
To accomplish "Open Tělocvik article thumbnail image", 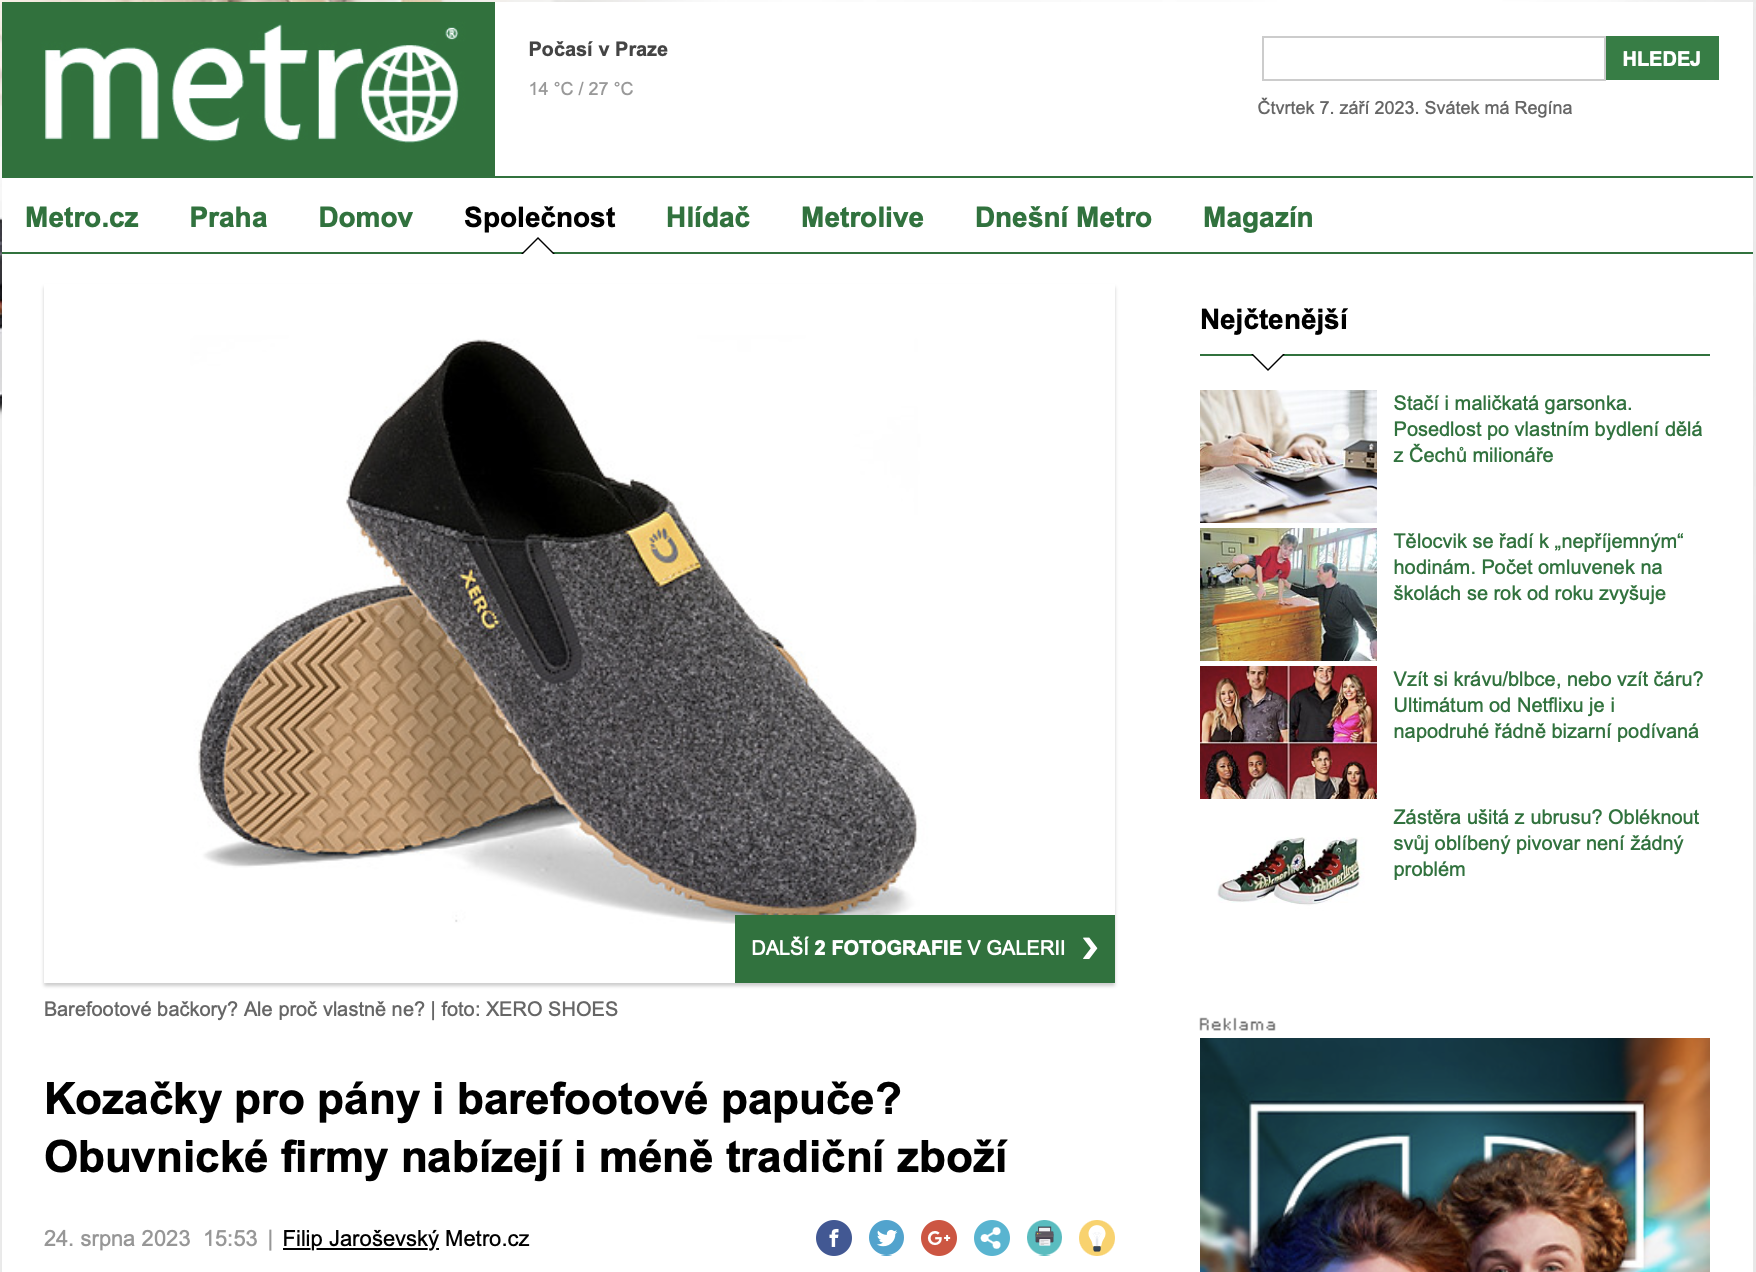I will pyautogui.click(x=1288, y=594).
